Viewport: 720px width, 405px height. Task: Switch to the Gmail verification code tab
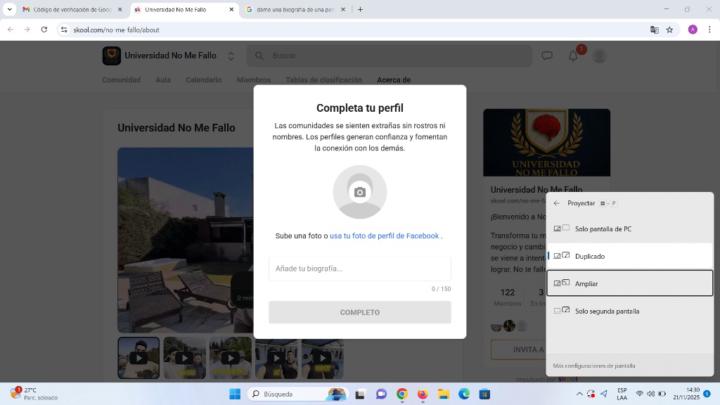click(71, 9)
